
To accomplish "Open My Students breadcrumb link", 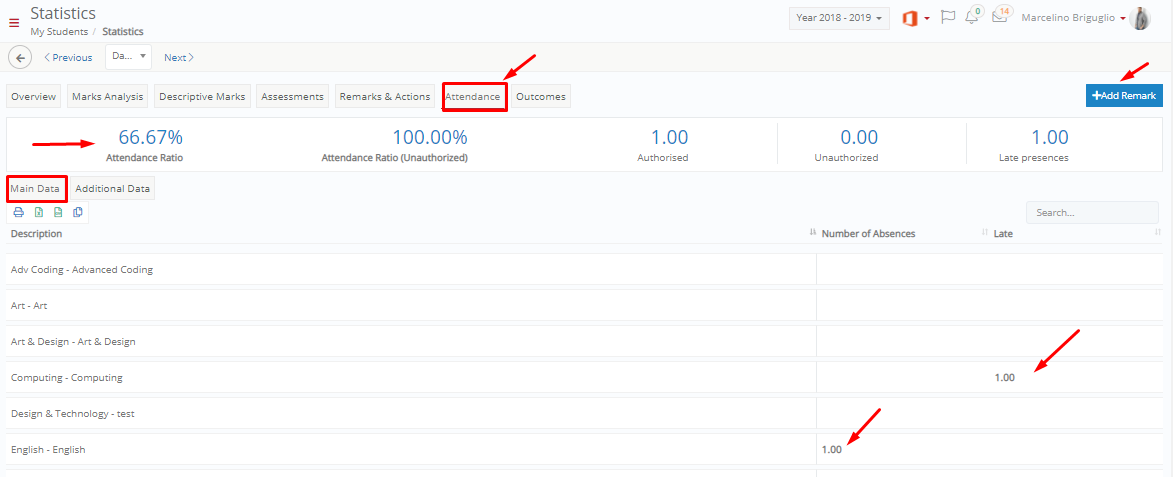I will 59,31.
